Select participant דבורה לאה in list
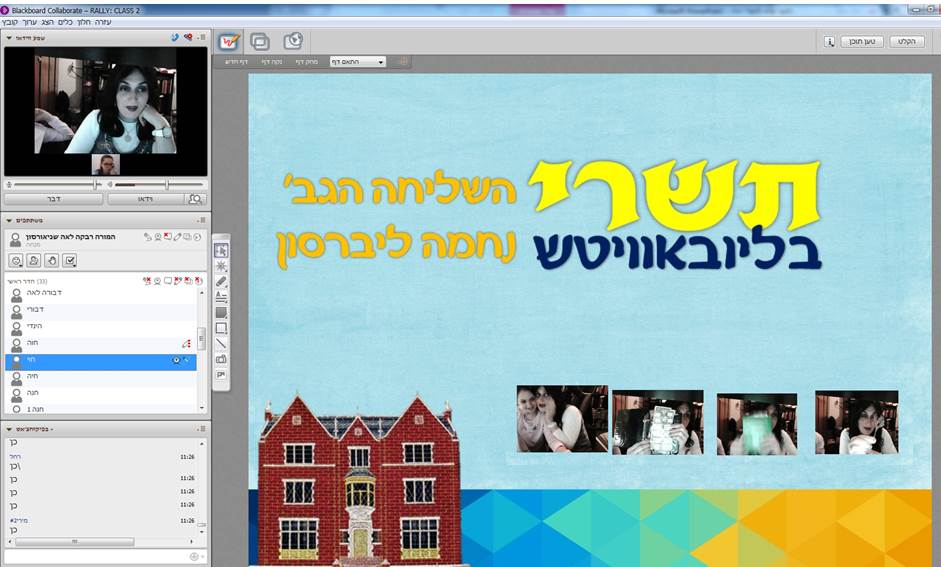 [101, 294]
